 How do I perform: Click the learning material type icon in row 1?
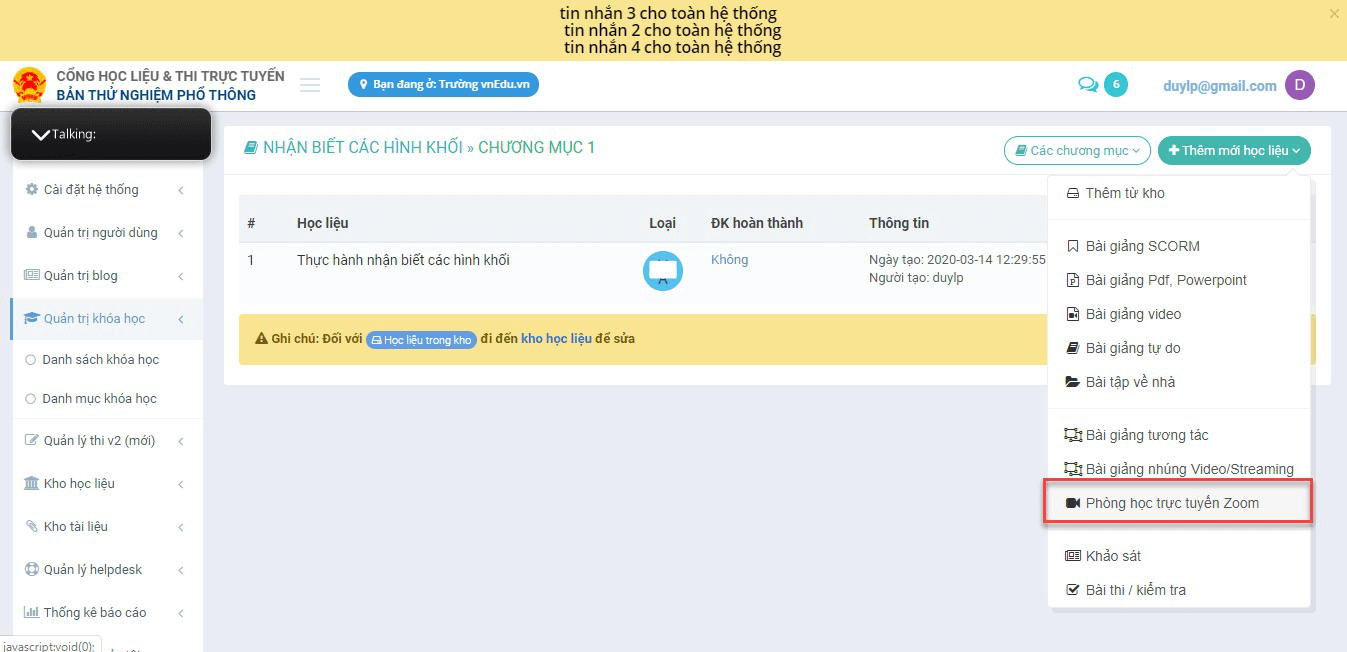(662, 270)
